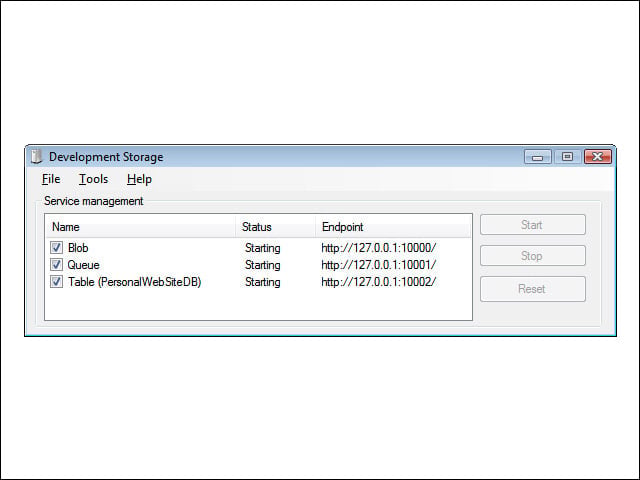Click the Stop button
Image resolution: width=640 pixels, height=480 pixels.
coord(533,256)
